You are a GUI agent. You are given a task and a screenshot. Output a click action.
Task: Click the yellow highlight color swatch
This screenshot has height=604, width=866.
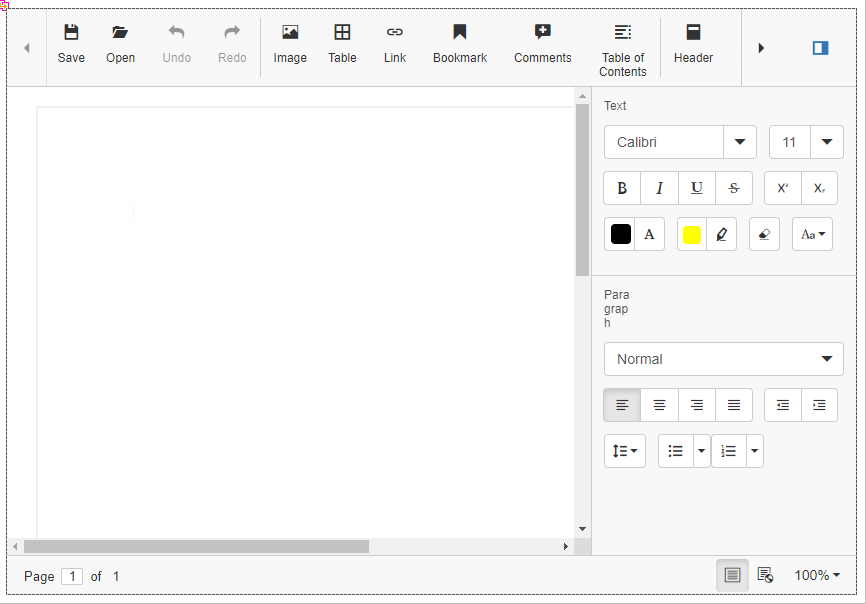(692, 234)
